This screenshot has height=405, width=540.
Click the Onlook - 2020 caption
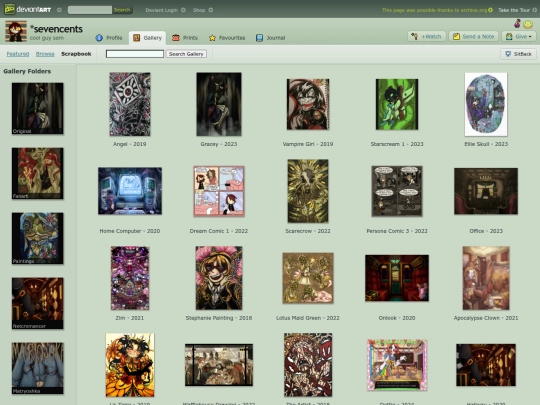(397, 318)
